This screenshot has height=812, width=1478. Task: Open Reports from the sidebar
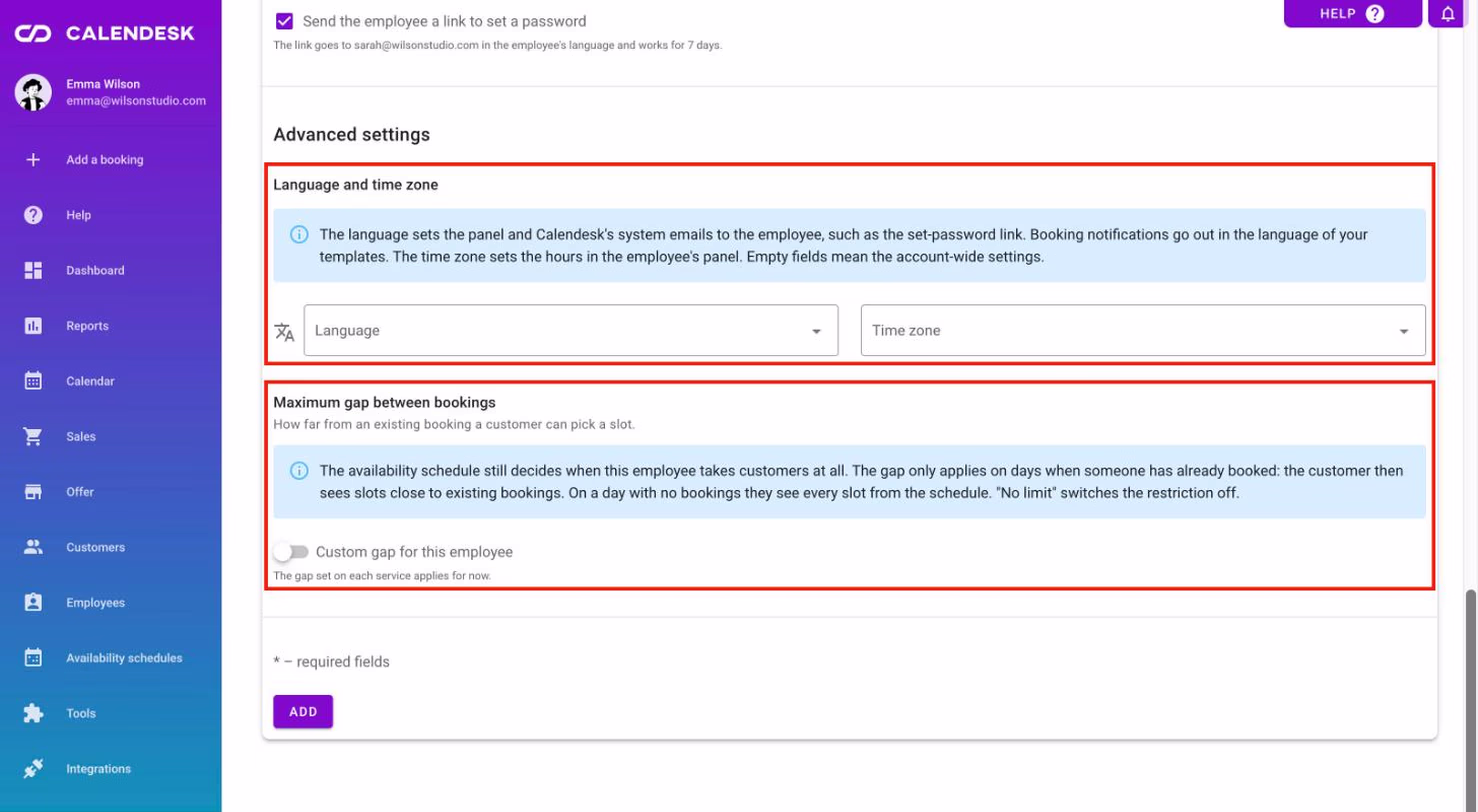click(87, 326)
